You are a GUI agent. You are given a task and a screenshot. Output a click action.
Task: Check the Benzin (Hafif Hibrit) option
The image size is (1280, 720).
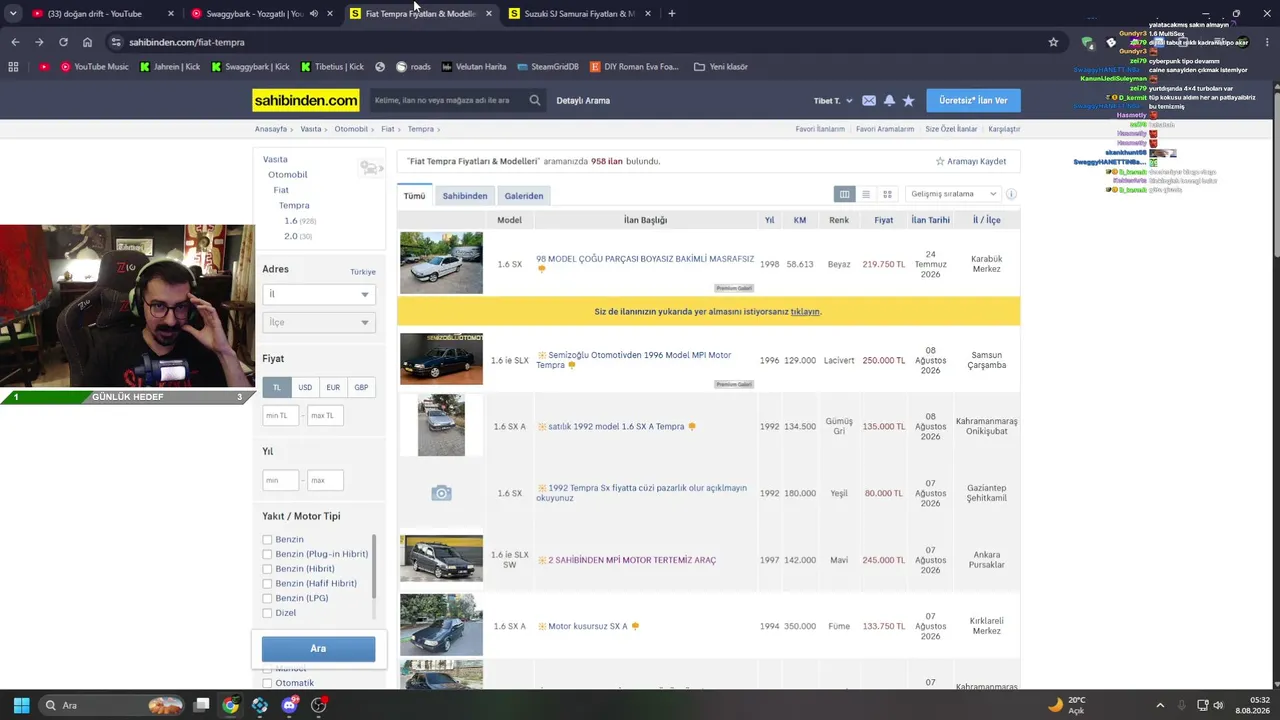pyautogui.click(x=267, y=584)
